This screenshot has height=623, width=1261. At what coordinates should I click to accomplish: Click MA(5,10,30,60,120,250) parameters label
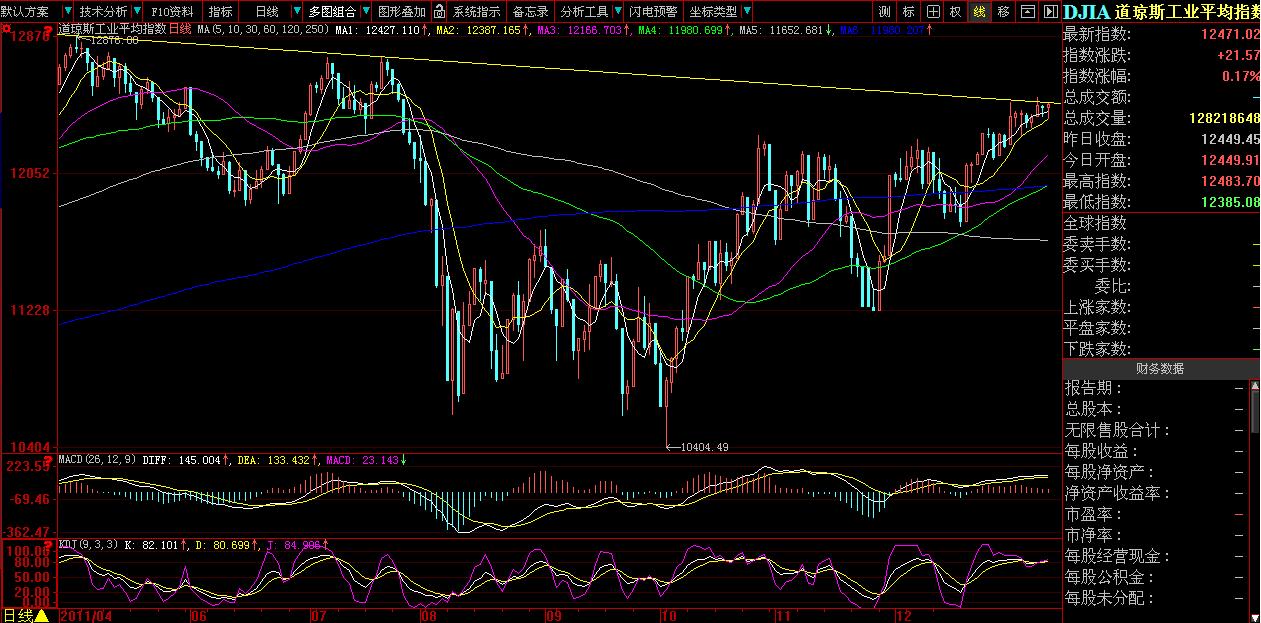(x=263, y=30)
